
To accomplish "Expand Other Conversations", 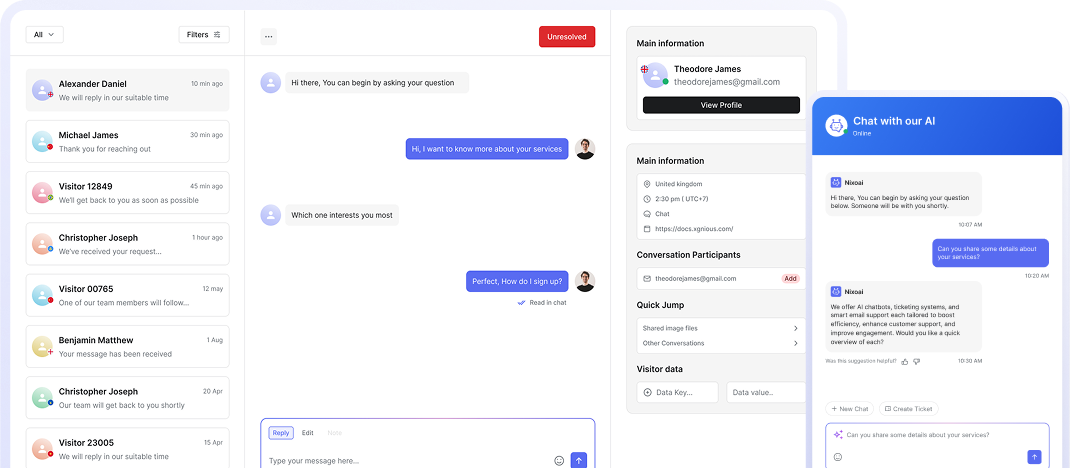I will (x=795, y=343).
